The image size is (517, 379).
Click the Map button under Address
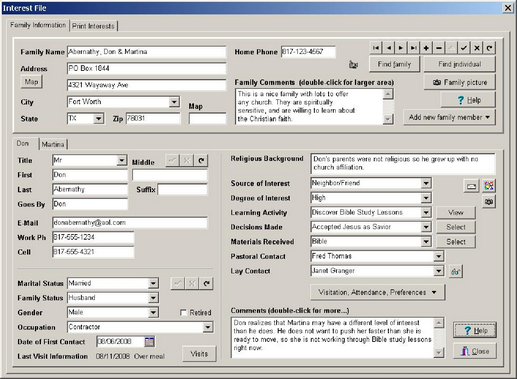click(x=31, y=82)
